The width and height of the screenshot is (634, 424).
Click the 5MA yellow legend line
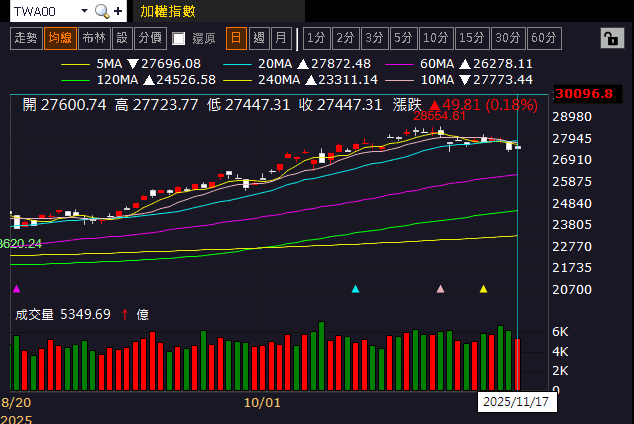pyautogui.click(x=76, y=63)
